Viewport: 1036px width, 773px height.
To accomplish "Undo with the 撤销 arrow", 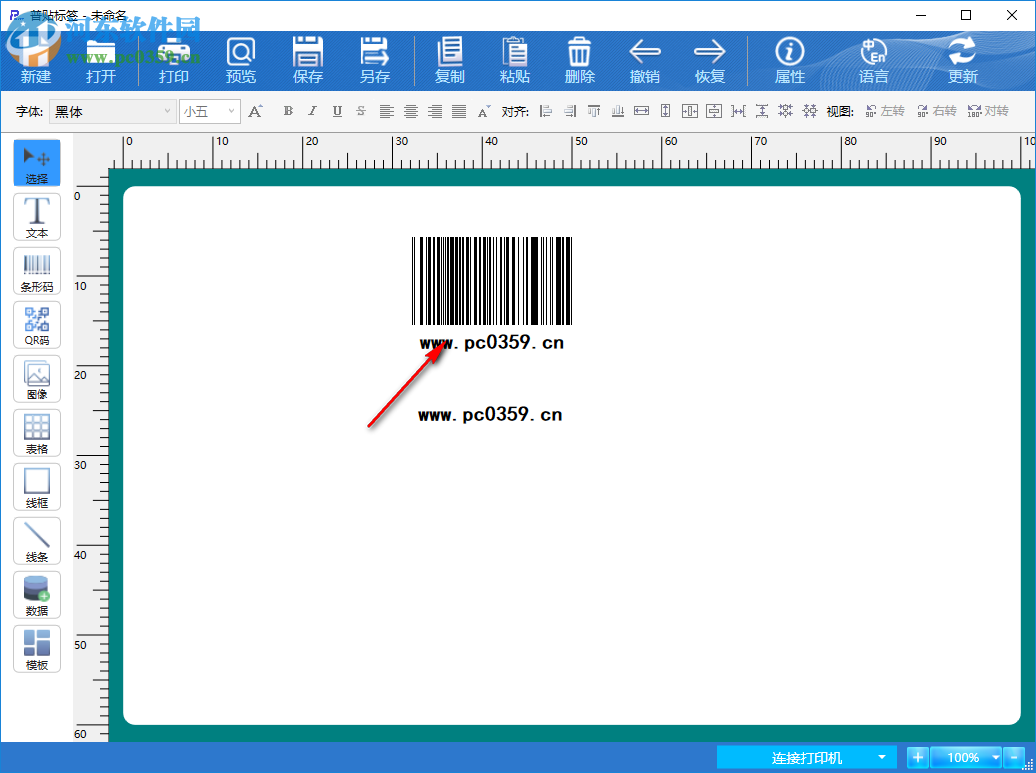I will (x=645, y=60).
